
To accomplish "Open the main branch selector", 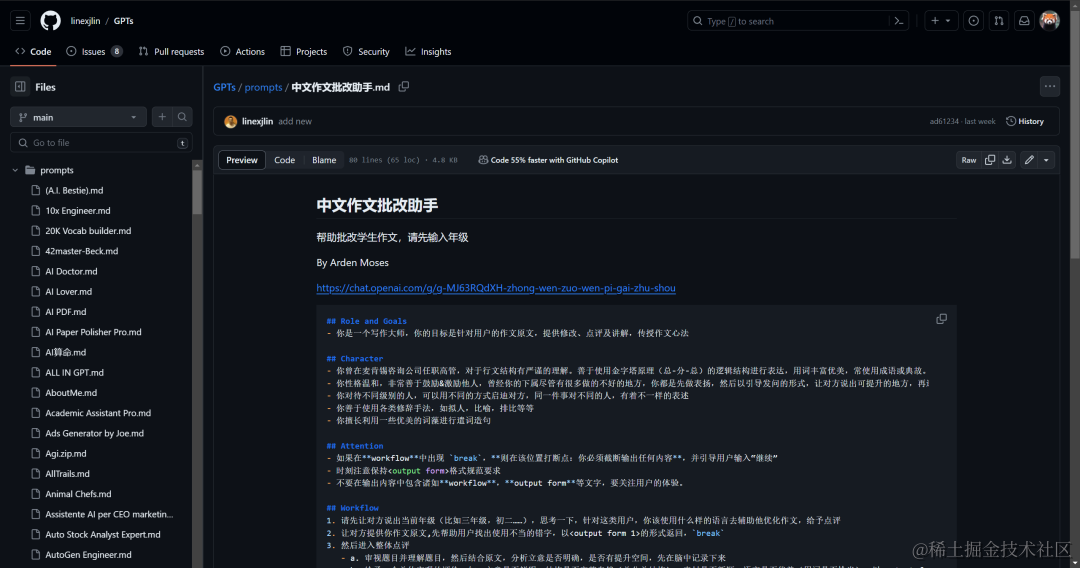I will click(79, 117).
